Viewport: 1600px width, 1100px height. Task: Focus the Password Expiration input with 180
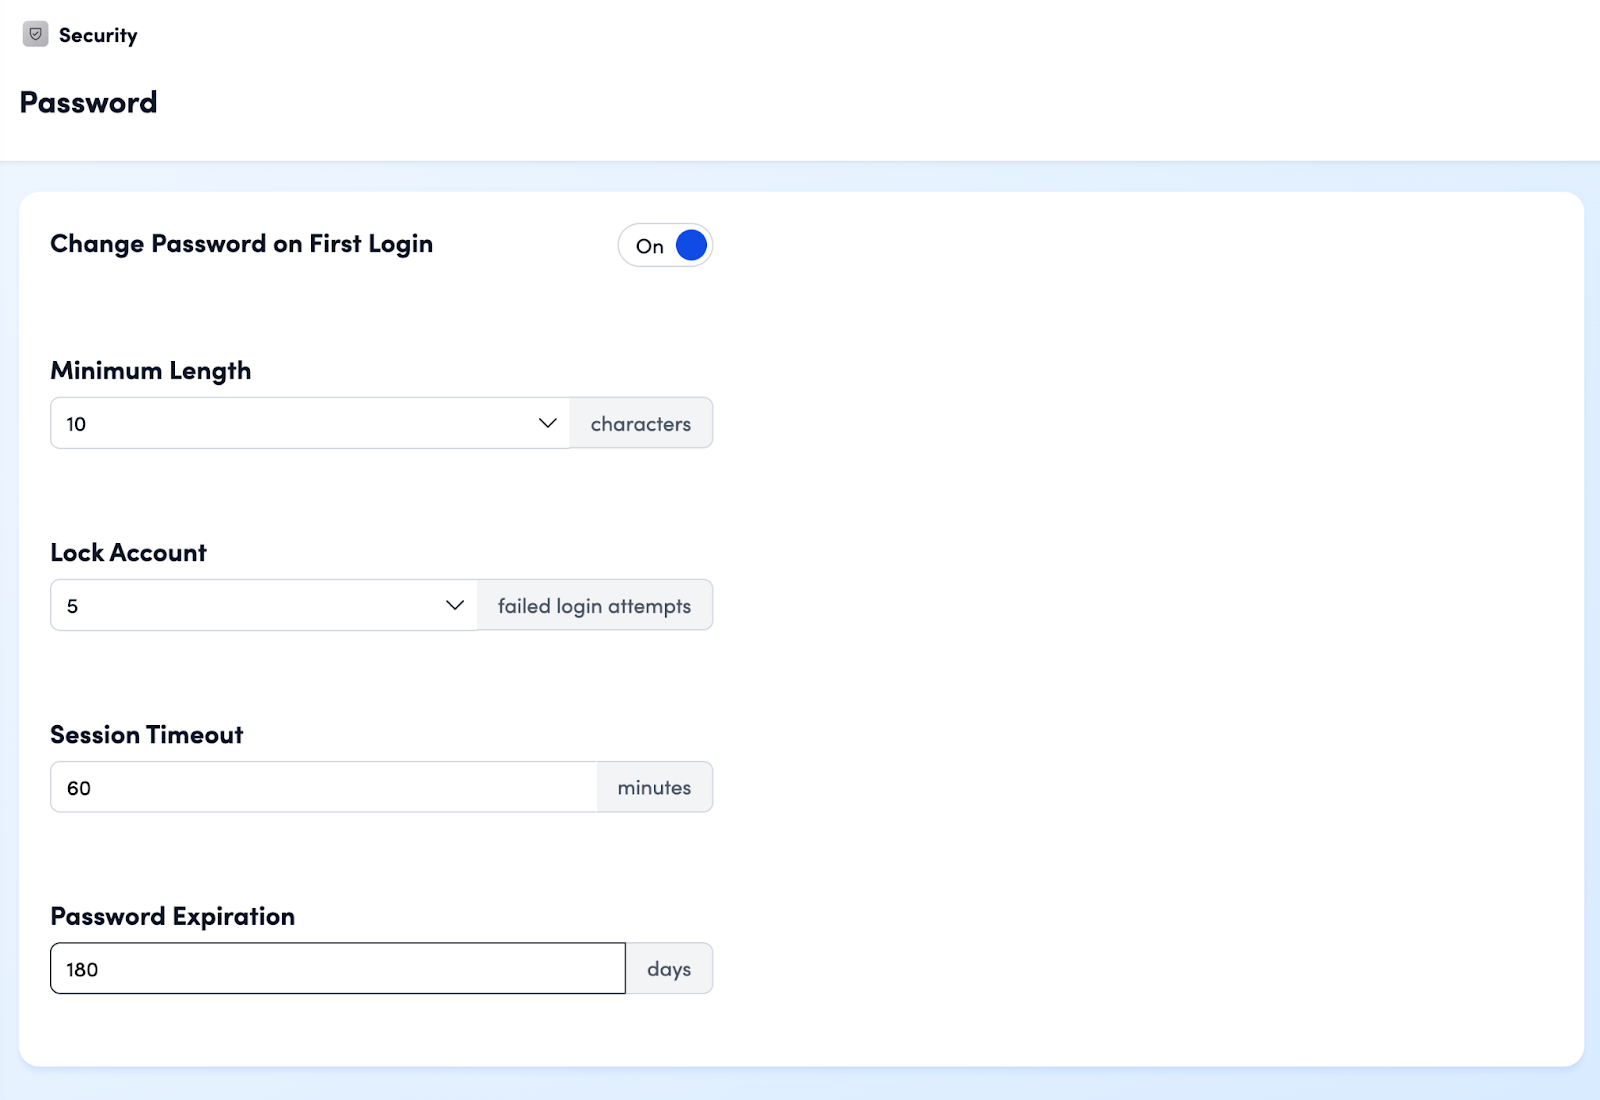click(x=337, y=968)
